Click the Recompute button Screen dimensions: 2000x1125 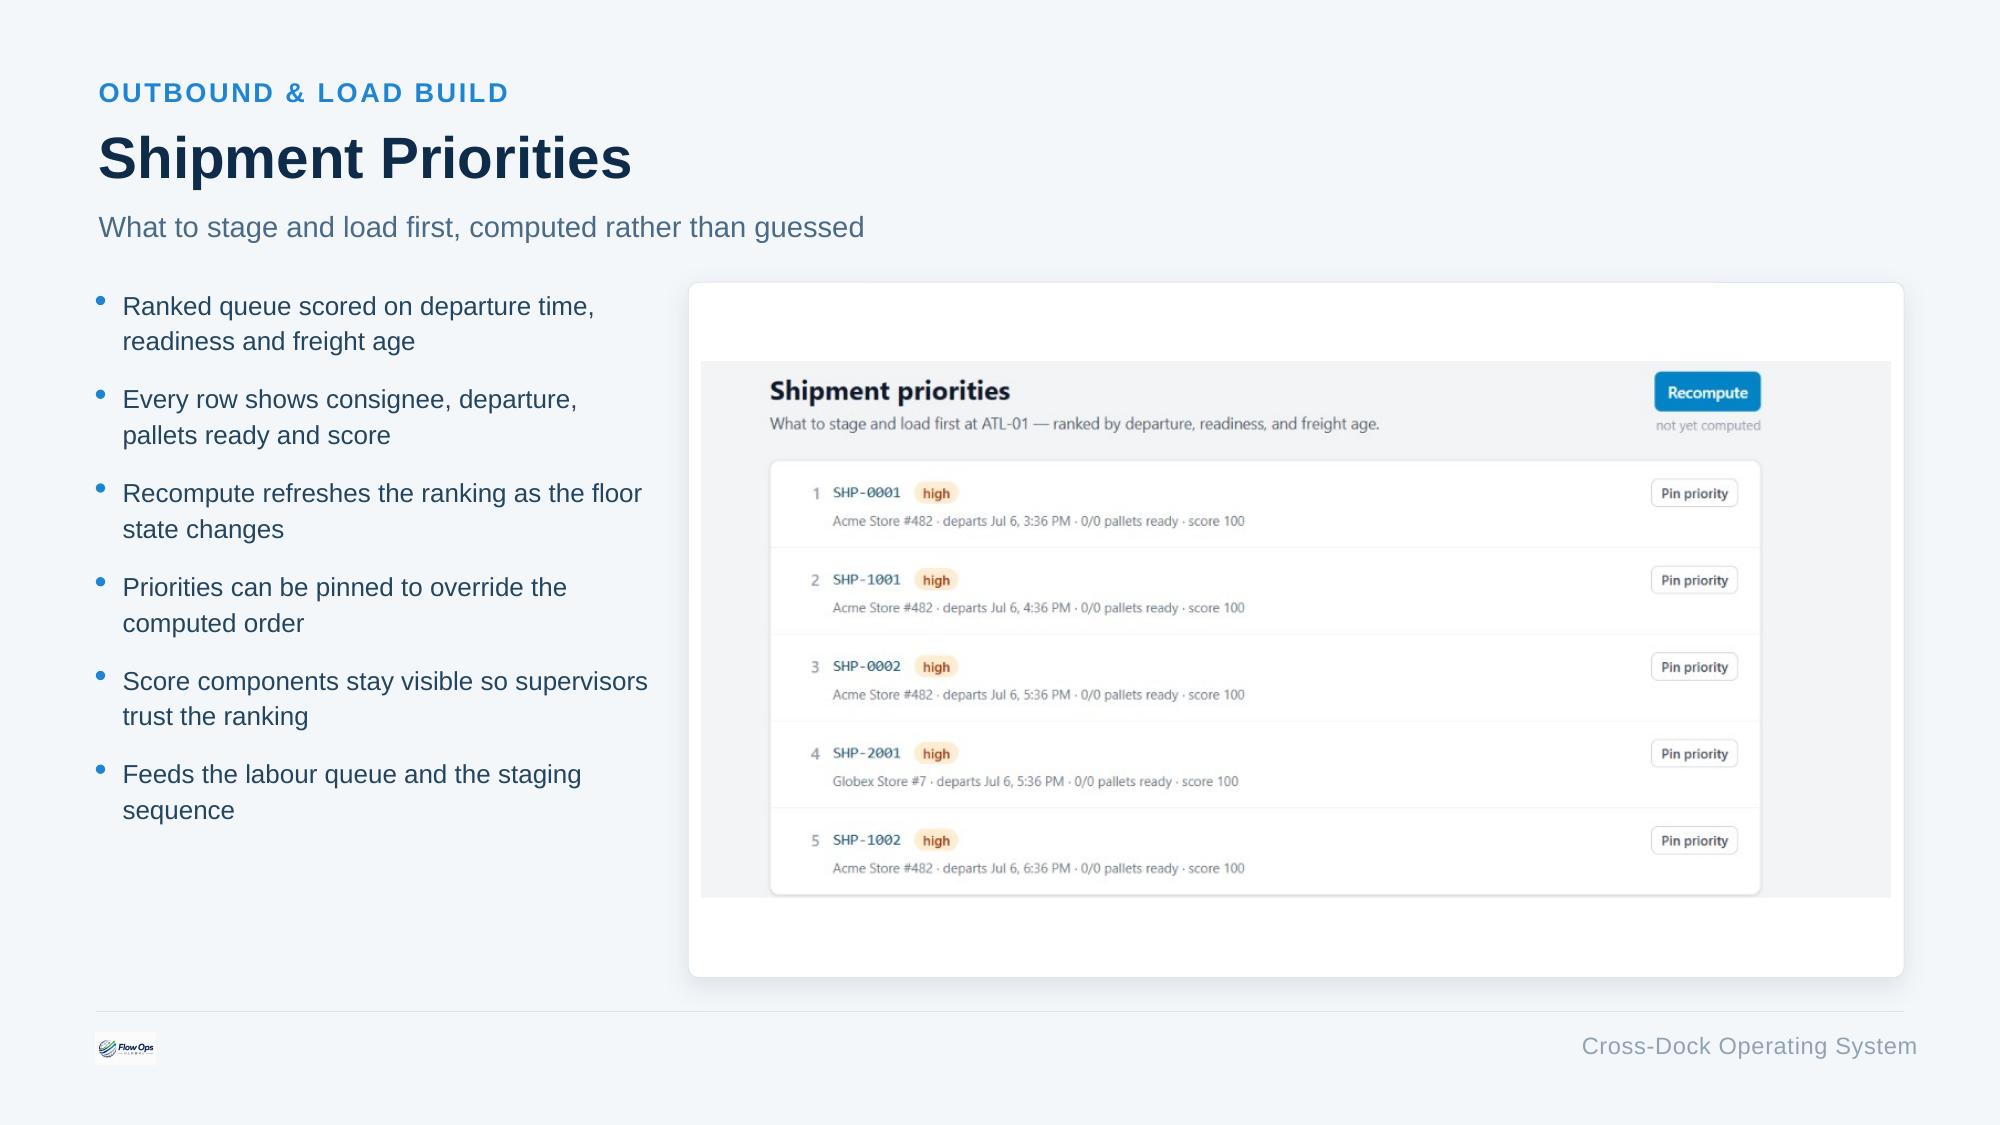point(1707,392)
